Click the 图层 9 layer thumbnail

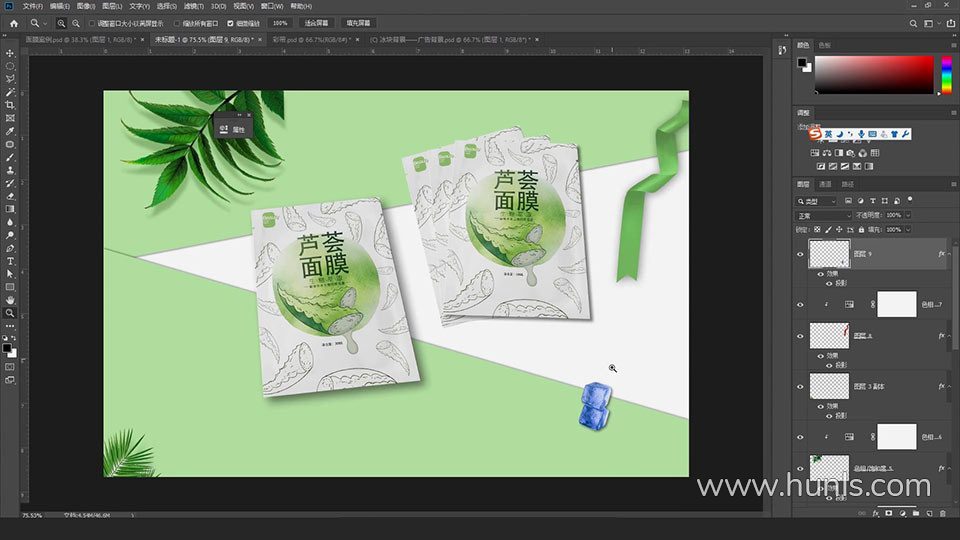[x=828, y=254]
